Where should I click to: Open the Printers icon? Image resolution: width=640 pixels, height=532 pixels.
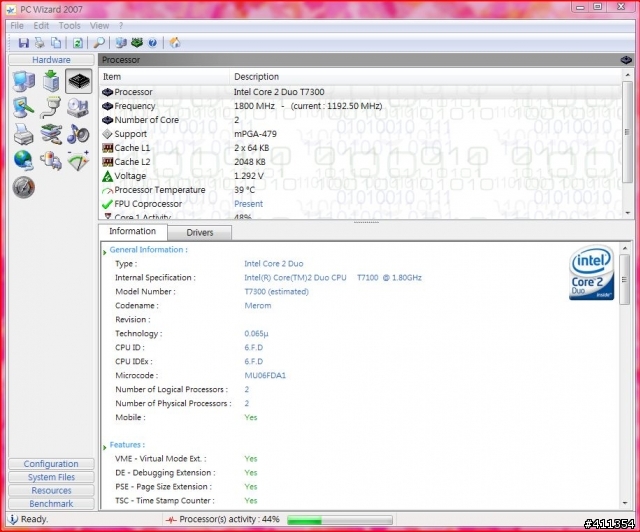tap(24, 134)
